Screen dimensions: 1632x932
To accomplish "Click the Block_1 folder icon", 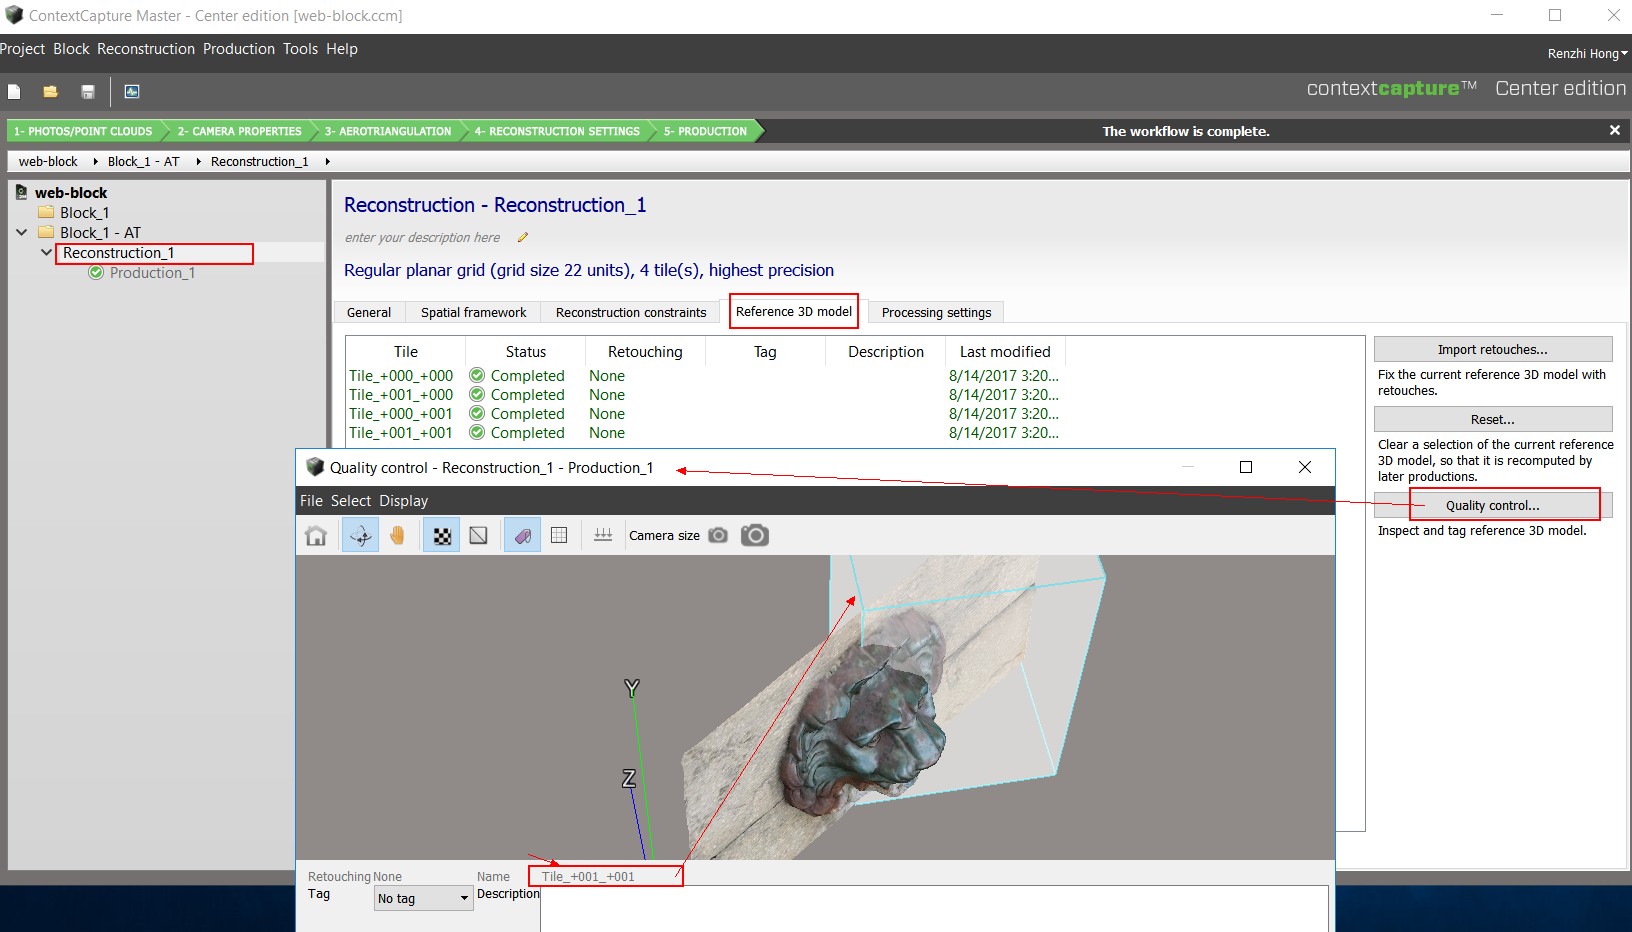I will pos(46,212).
